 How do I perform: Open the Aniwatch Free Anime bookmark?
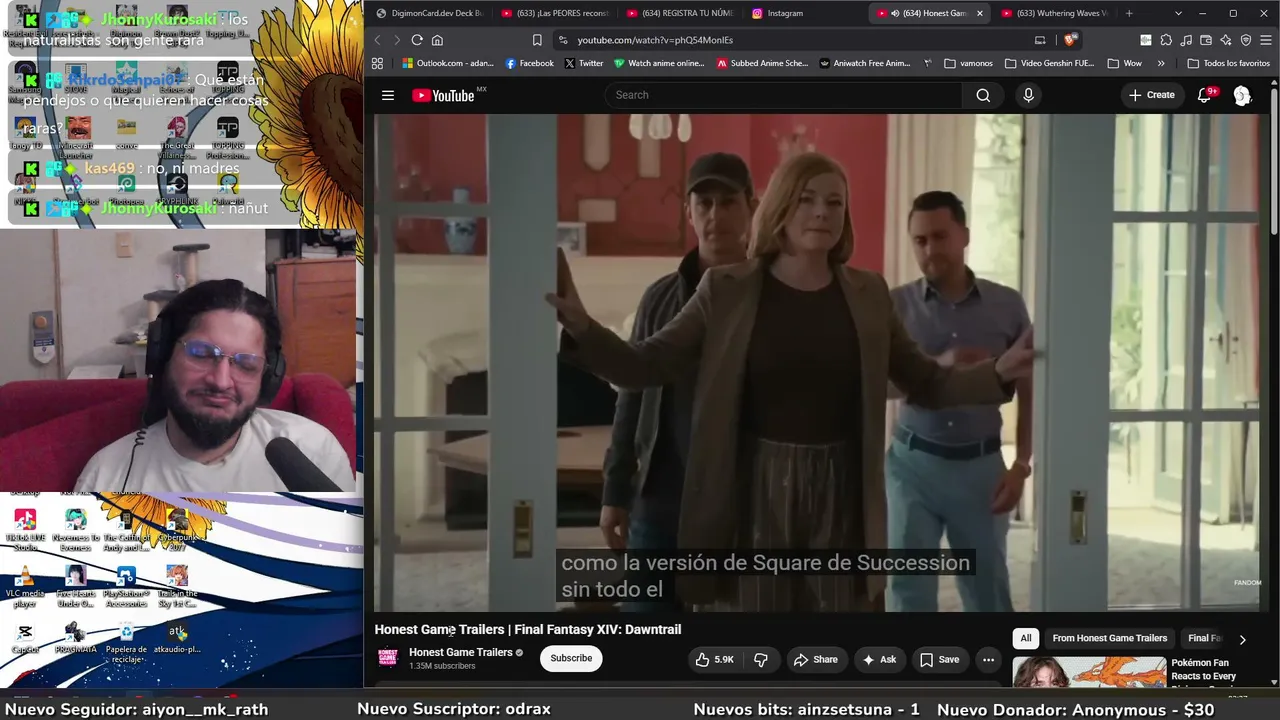tap(865, 63)
